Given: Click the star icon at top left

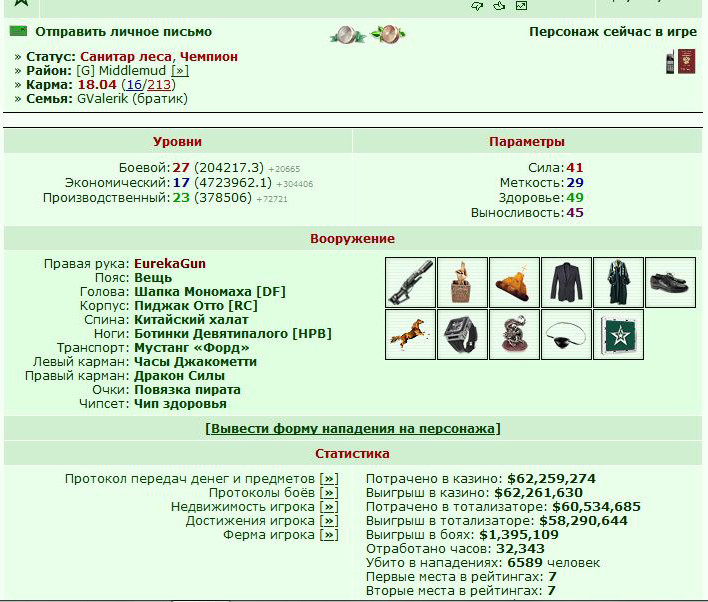Looking at the screenshot, I should pos(21,4).
